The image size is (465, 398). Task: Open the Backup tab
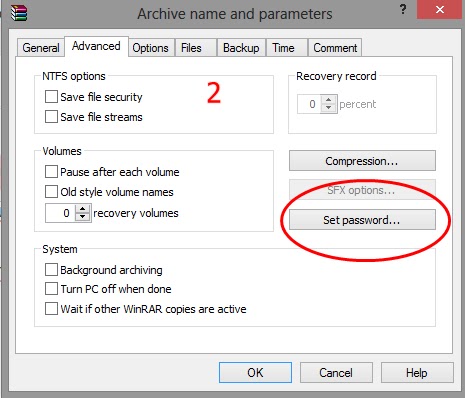[241, 48]
